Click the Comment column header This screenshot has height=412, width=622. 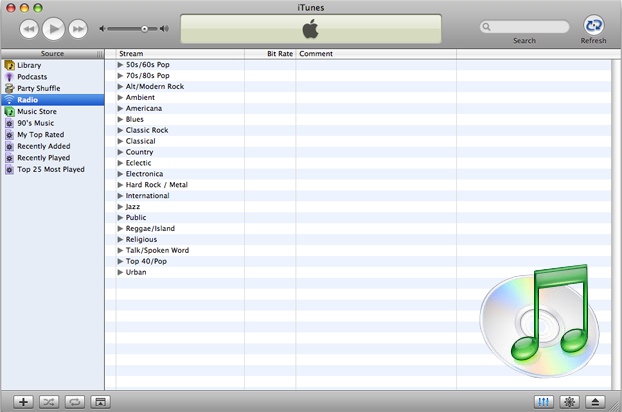point(316,54)
